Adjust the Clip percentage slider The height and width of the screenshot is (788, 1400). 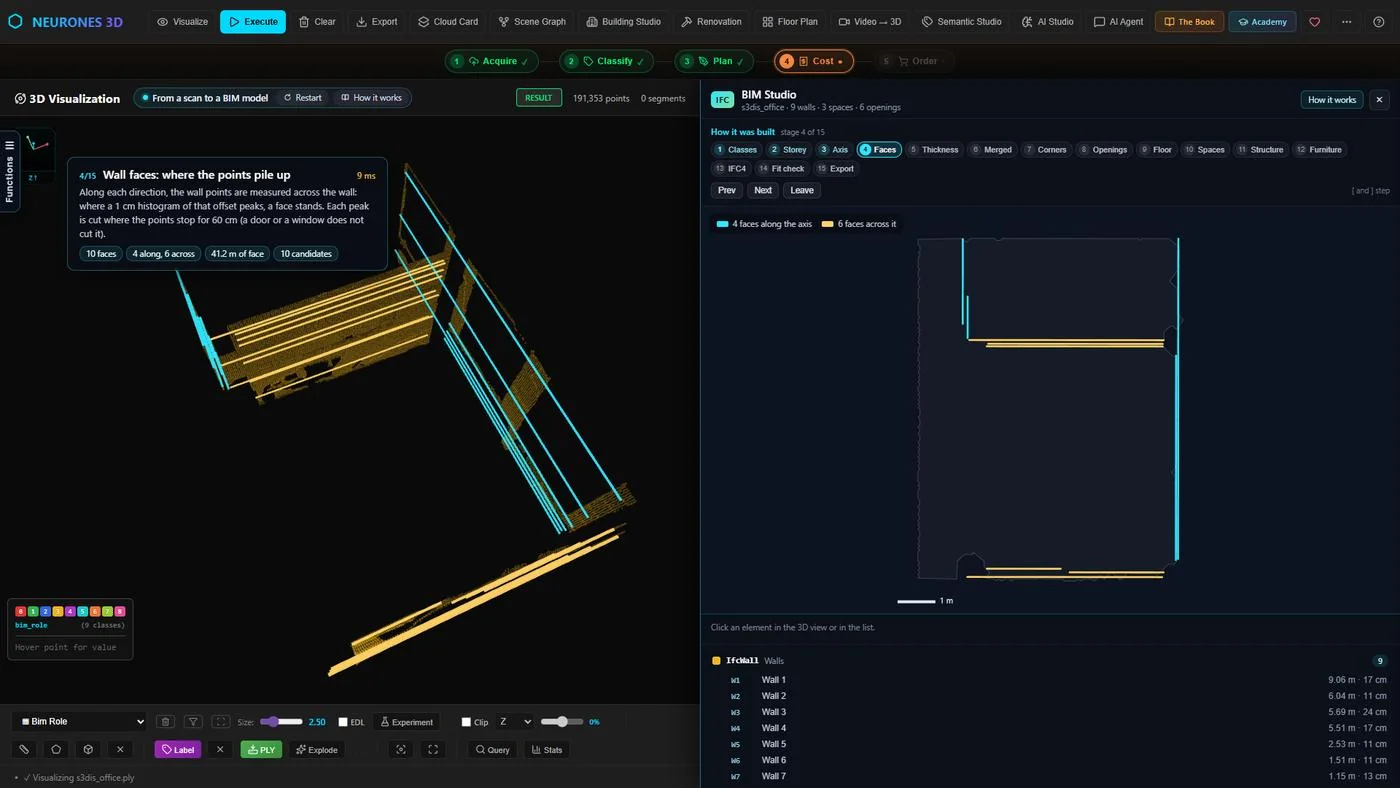coord(562,722)
